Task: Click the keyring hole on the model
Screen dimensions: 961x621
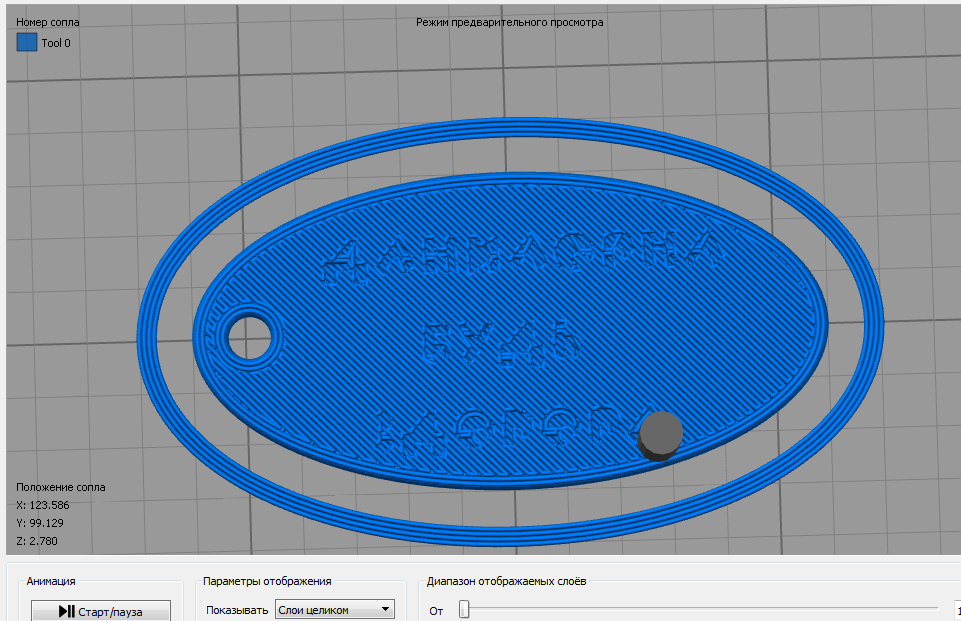Action: (x=247, y=337)
